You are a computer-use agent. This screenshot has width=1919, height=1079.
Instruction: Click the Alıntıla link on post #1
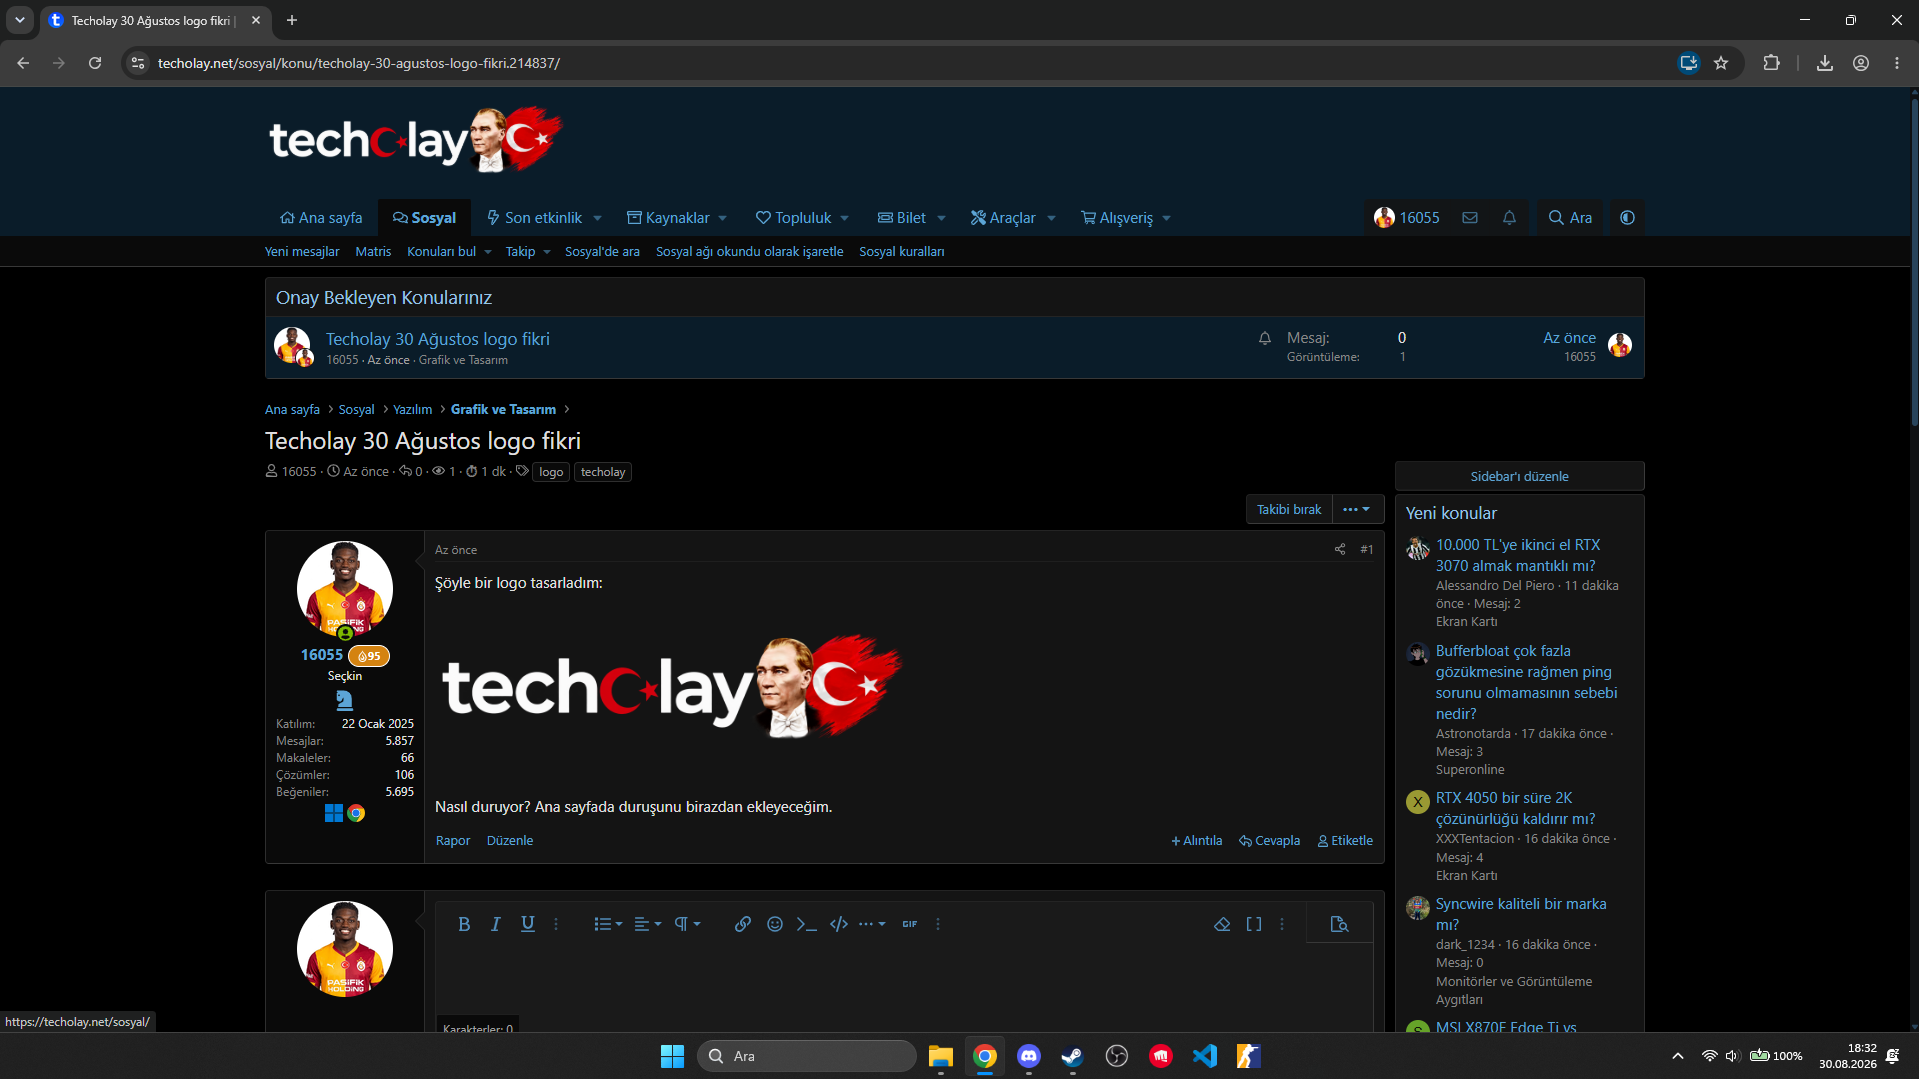1197,840
